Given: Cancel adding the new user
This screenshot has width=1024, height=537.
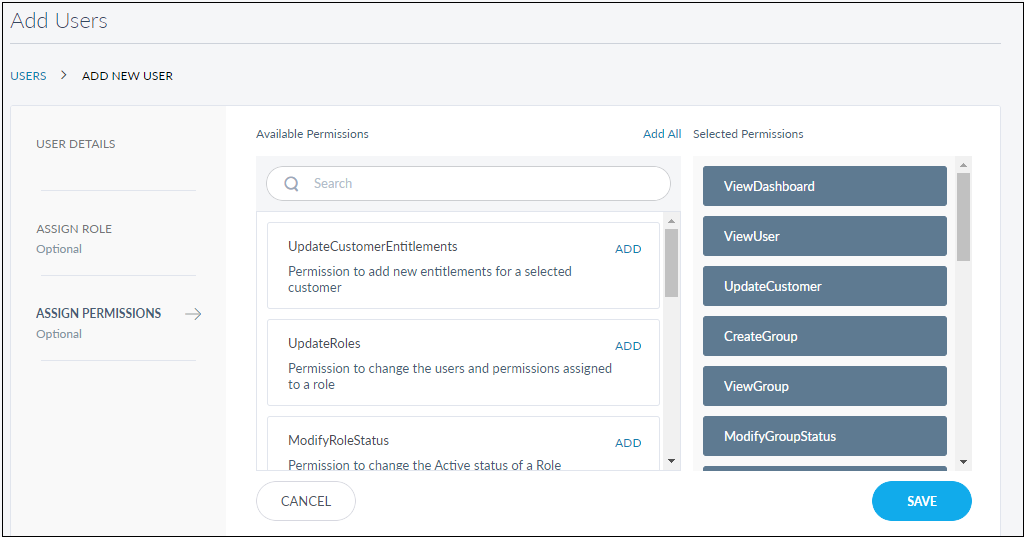Looking at the screenshot, I should point(306,501).
